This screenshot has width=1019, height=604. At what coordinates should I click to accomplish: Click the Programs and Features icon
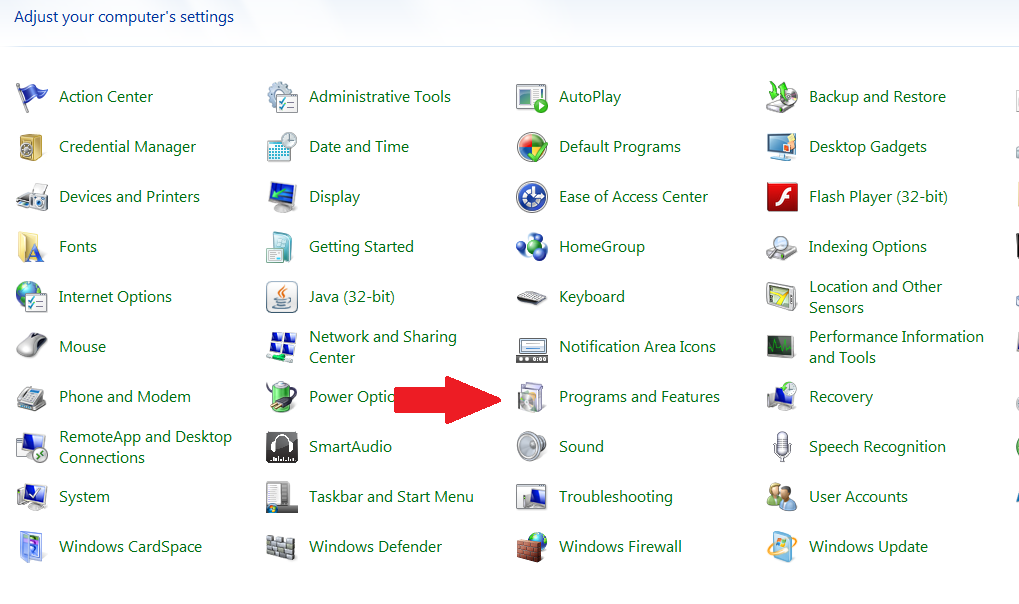pos(532,398)
